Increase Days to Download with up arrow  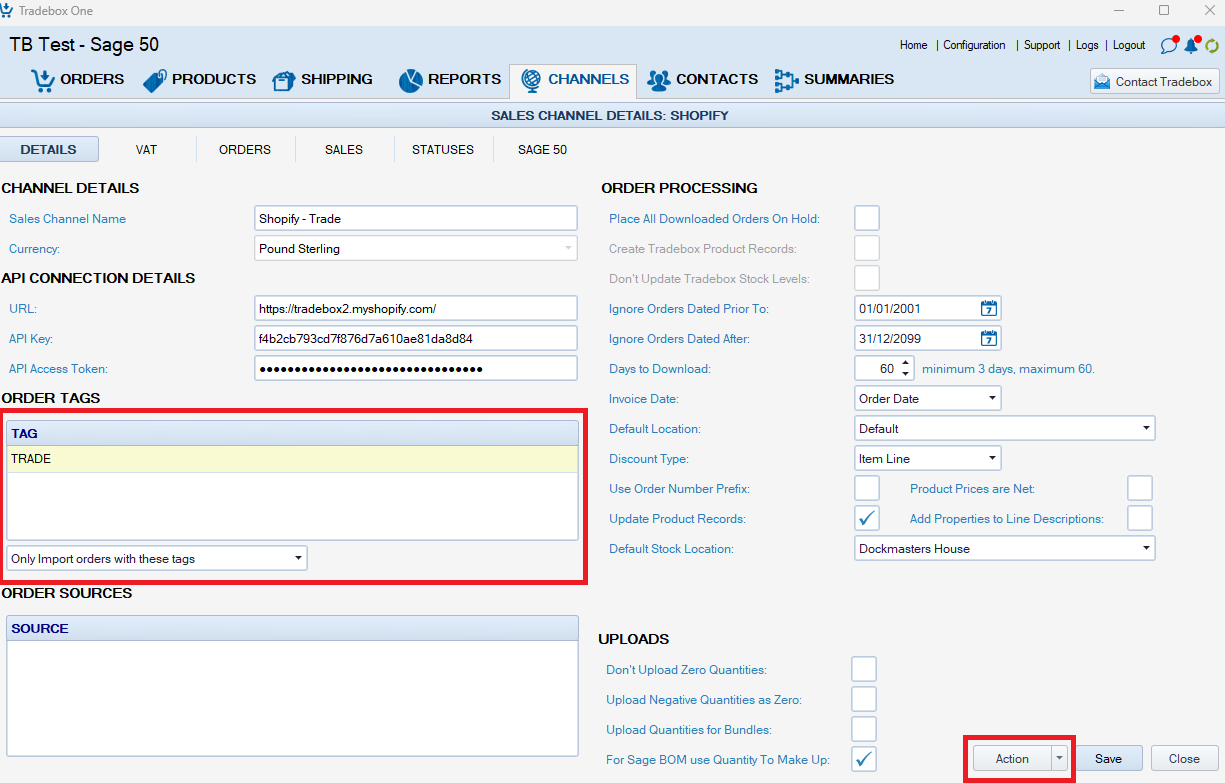click(x=906, y=363)
